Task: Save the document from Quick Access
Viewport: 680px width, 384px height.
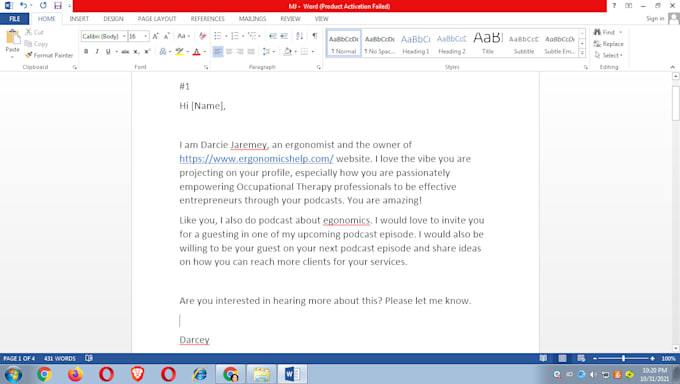Action: (x=58, y=6)
